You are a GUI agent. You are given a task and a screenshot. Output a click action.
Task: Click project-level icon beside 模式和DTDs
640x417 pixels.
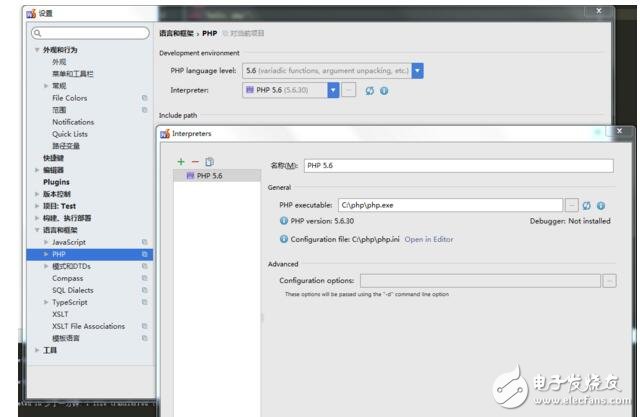click(144, 266)
